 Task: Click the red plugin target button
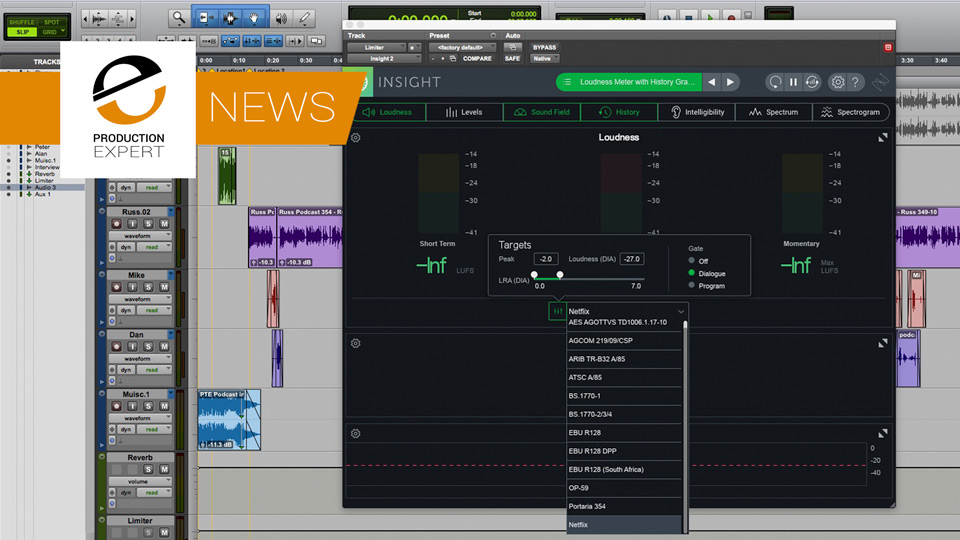tap(888, 47)
